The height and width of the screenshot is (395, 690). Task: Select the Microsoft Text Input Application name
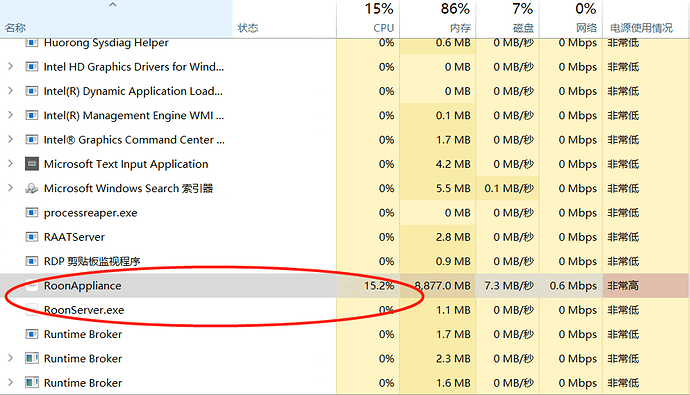[x=126, y=164]
